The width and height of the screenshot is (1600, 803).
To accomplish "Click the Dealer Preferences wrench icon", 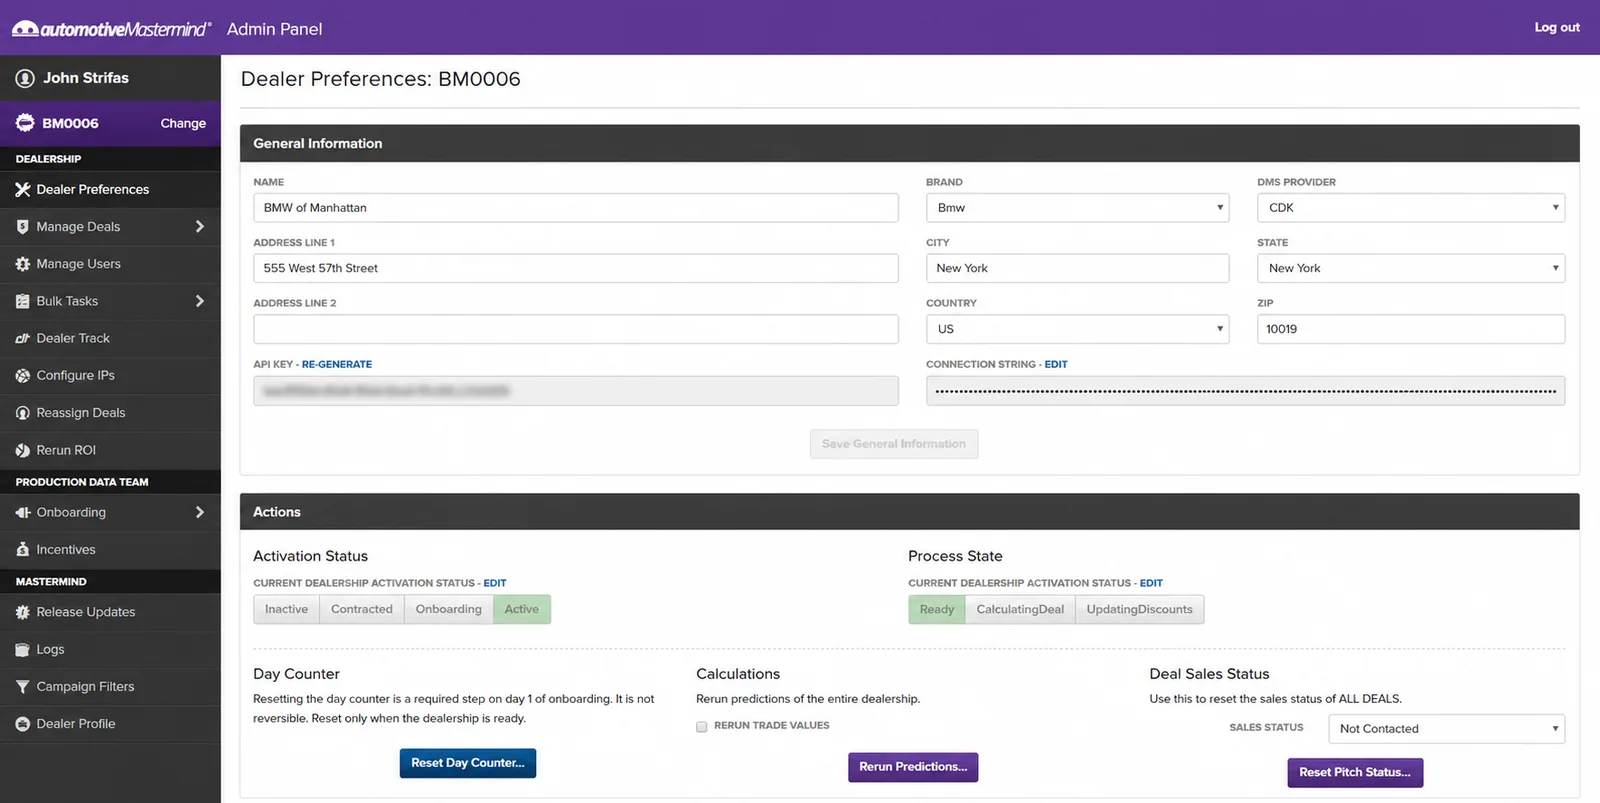I will pyautogui.click(x=23, y=189).
